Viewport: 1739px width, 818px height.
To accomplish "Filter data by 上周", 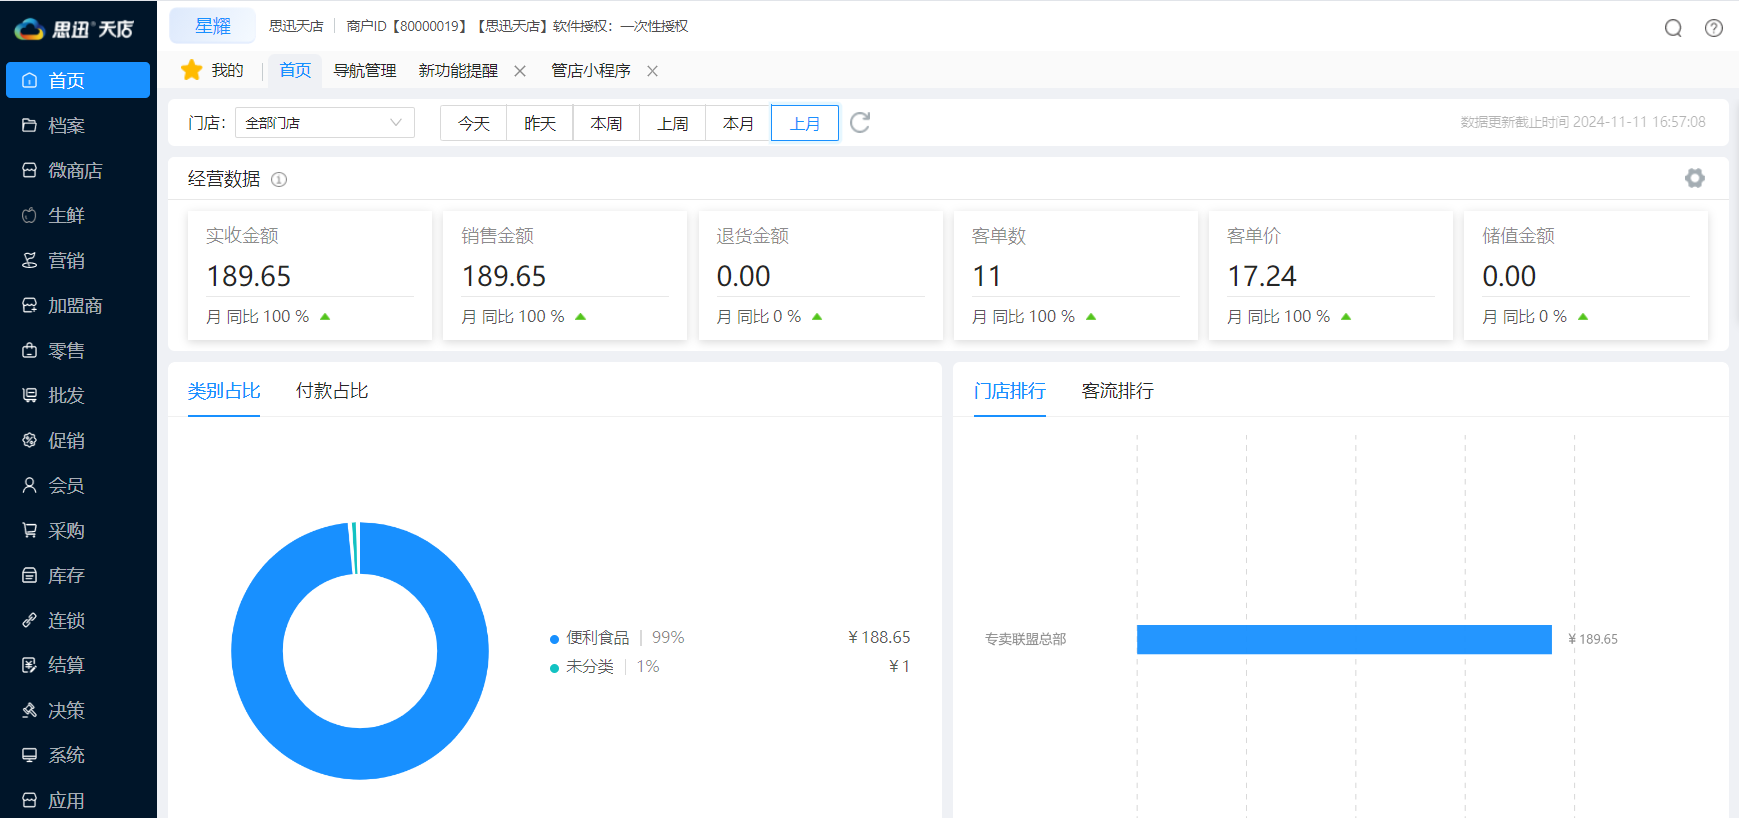I will 673,123.
